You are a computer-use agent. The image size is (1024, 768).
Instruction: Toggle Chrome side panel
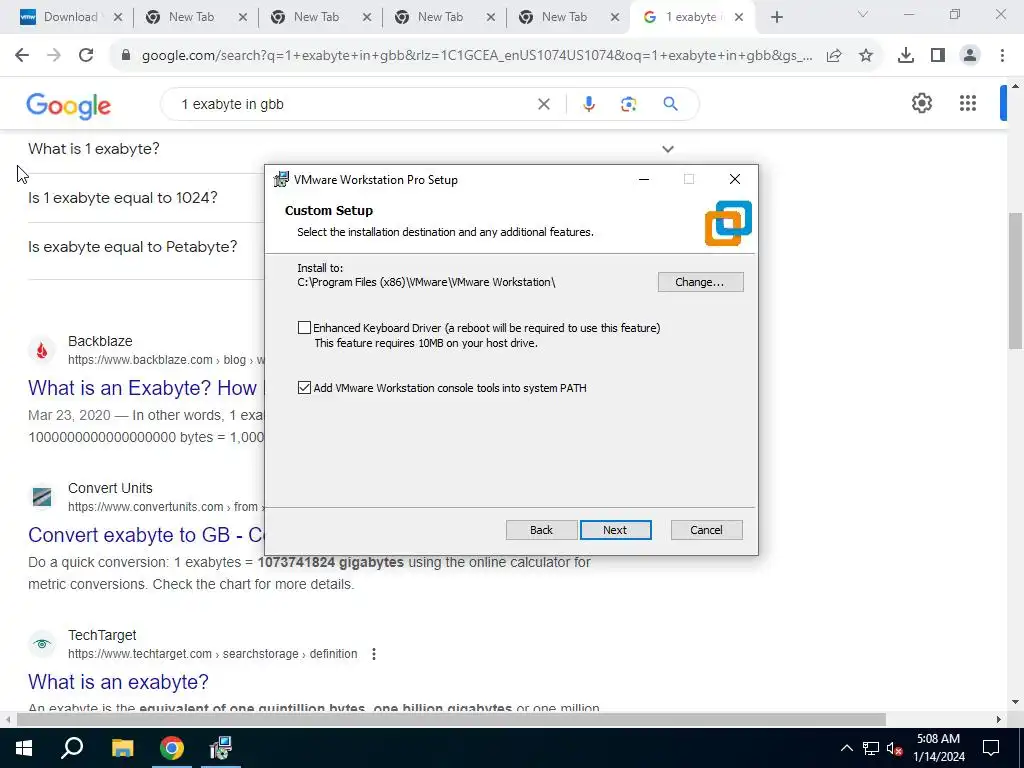tap(938, 56)
